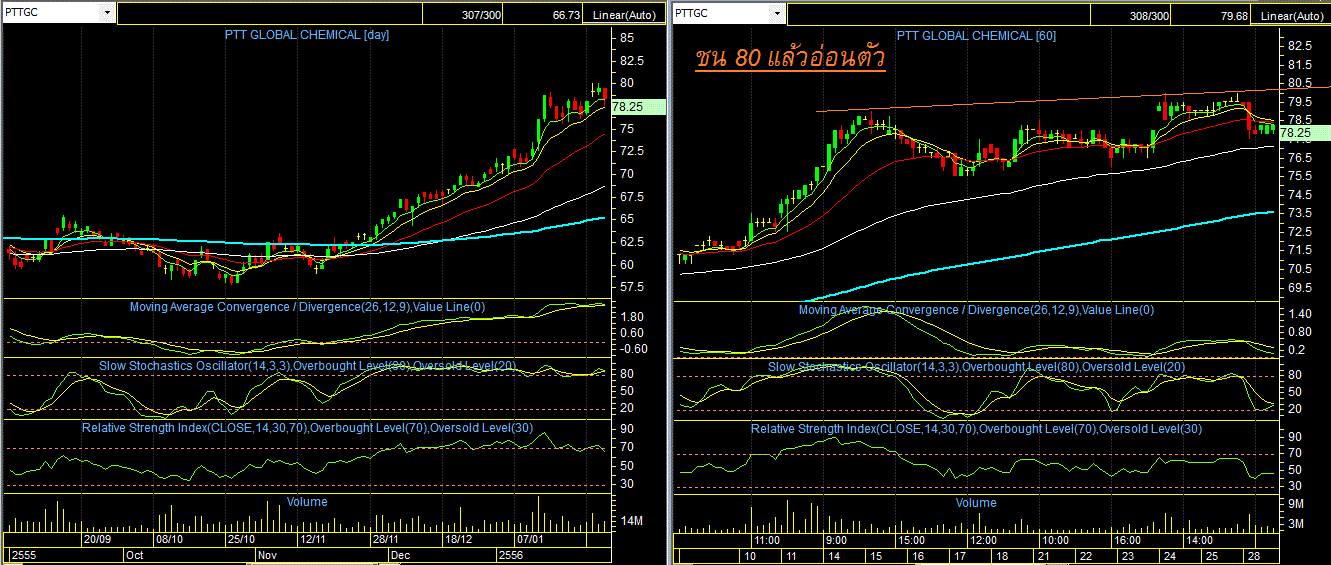Click the 14M volume scale label
The width and height of the screenshot is (1331, 565).
[x=631, y=522]
